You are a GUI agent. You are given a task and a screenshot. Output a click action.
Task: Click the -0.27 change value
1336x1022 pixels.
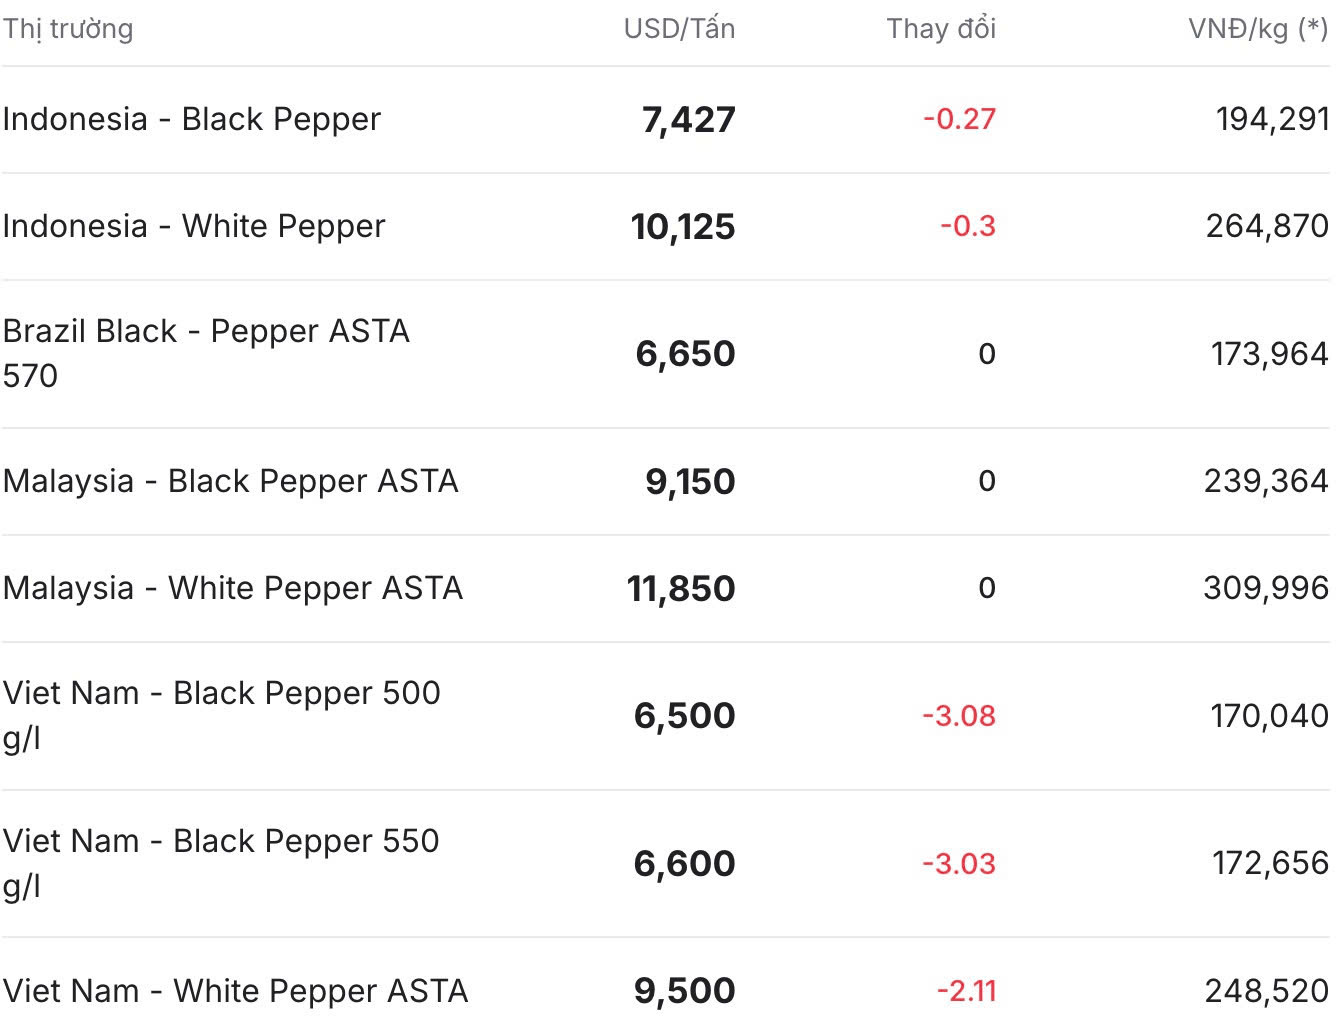pyautogui.click(x=960, y=119)
